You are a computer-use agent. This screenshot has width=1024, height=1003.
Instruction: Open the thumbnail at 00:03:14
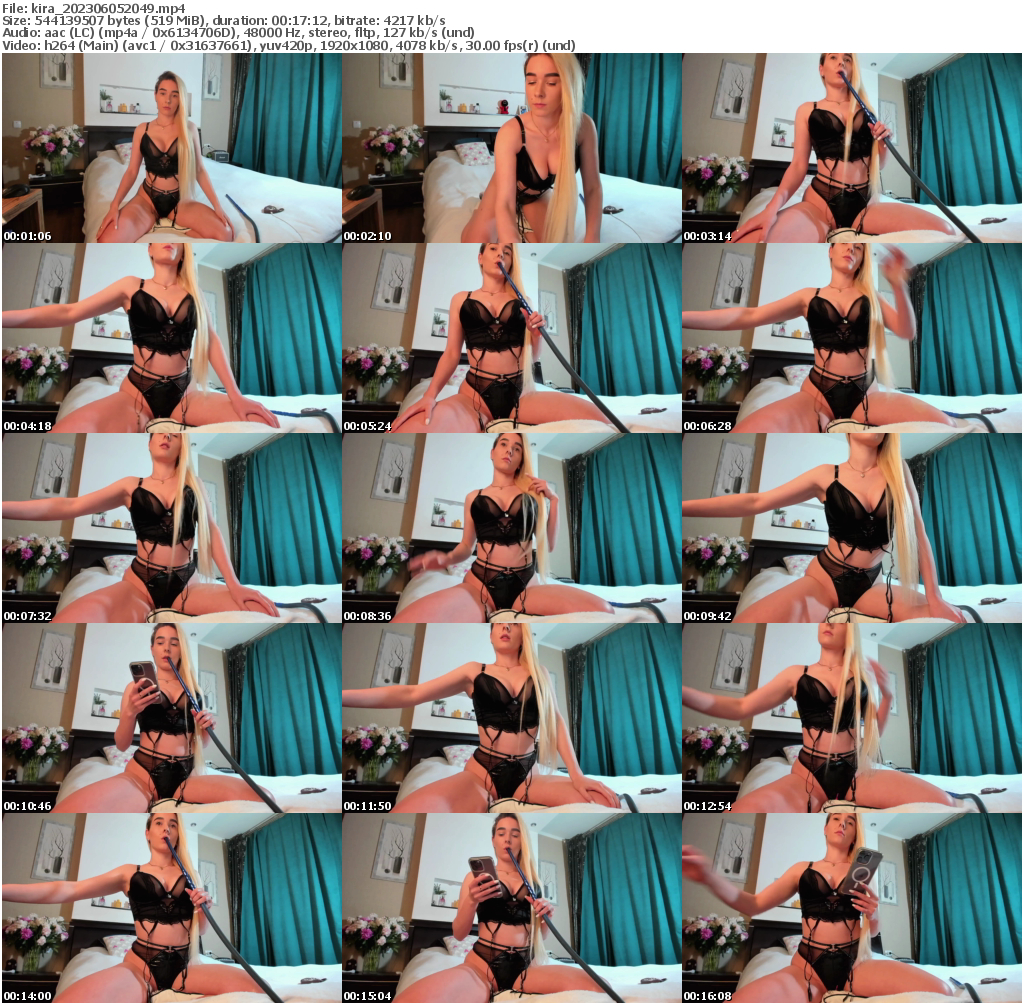click(x=852, y=145)
